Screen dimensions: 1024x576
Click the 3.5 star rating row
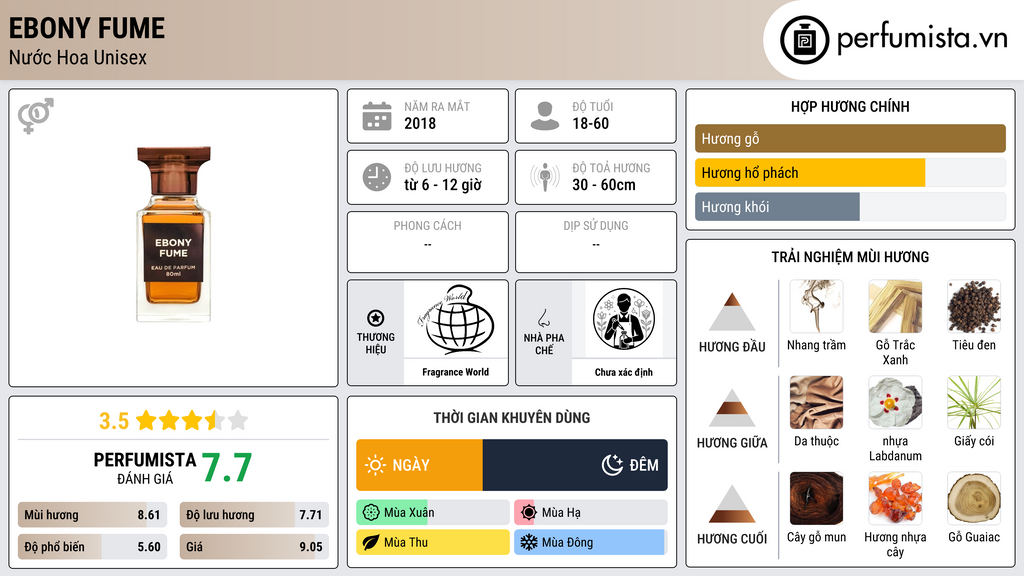tap(174, 421)
